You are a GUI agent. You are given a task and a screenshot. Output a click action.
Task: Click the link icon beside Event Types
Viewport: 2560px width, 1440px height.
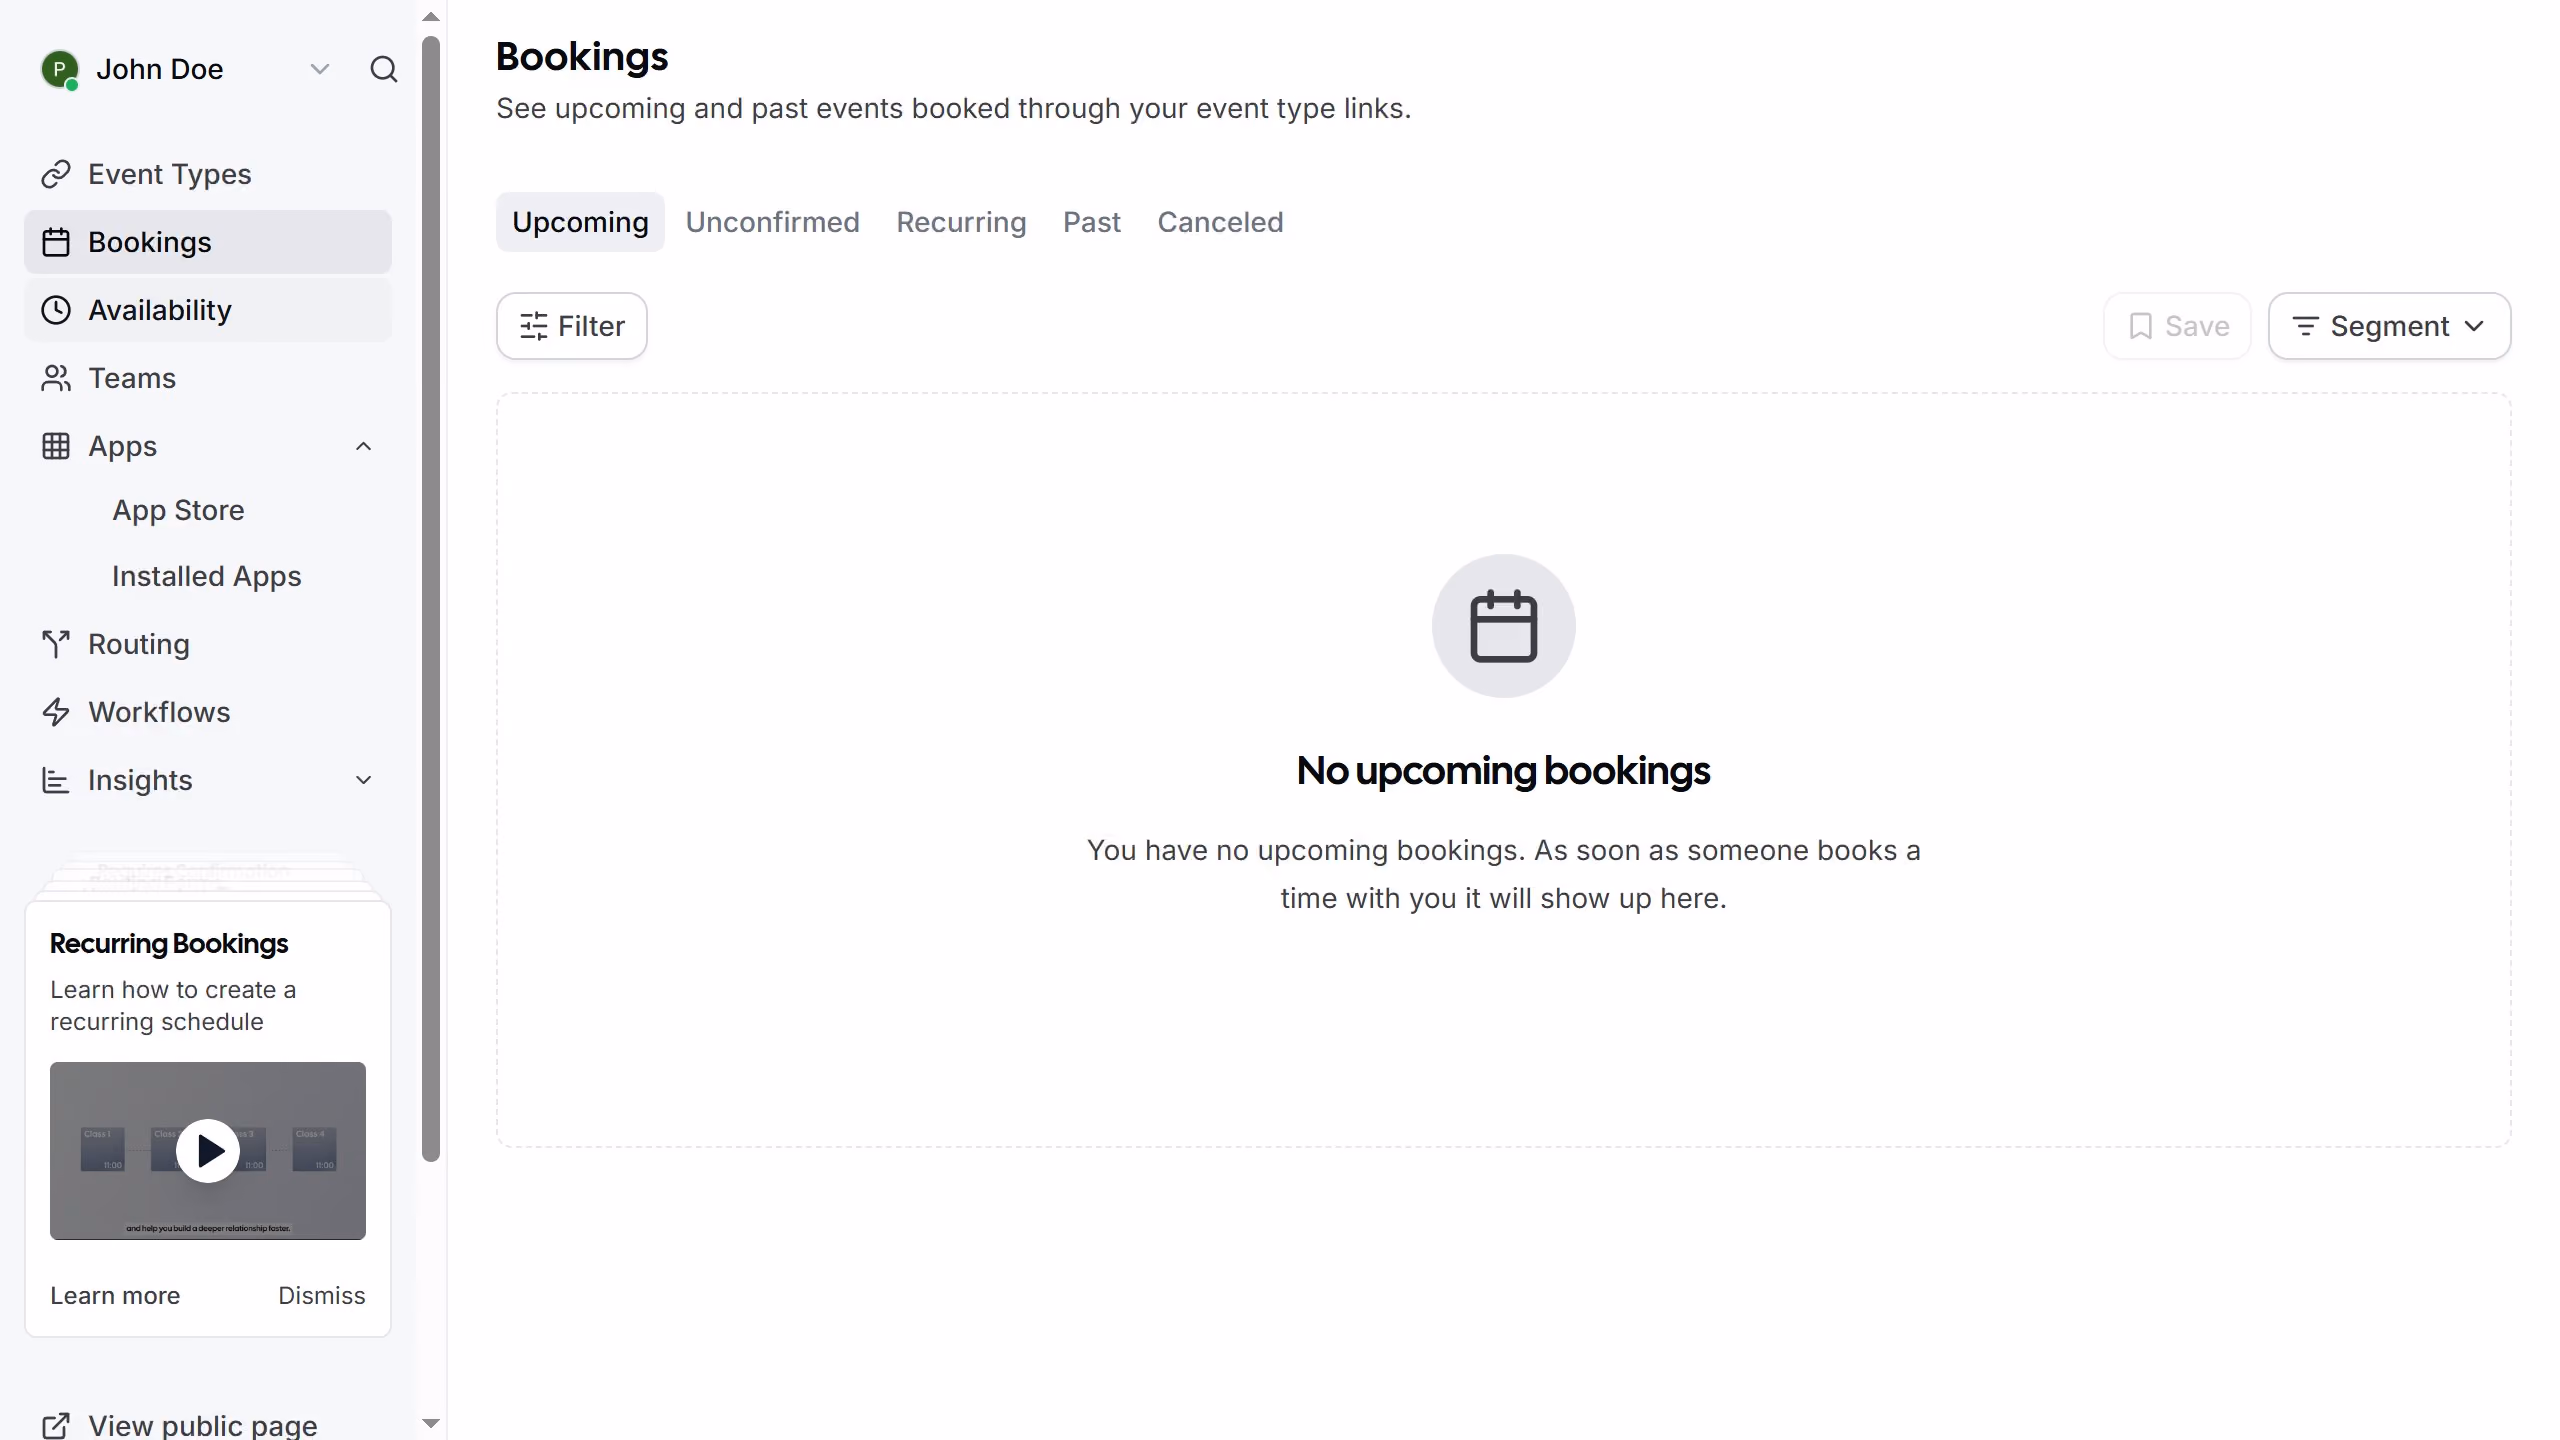pyautogui.click(x=56, y=174)
